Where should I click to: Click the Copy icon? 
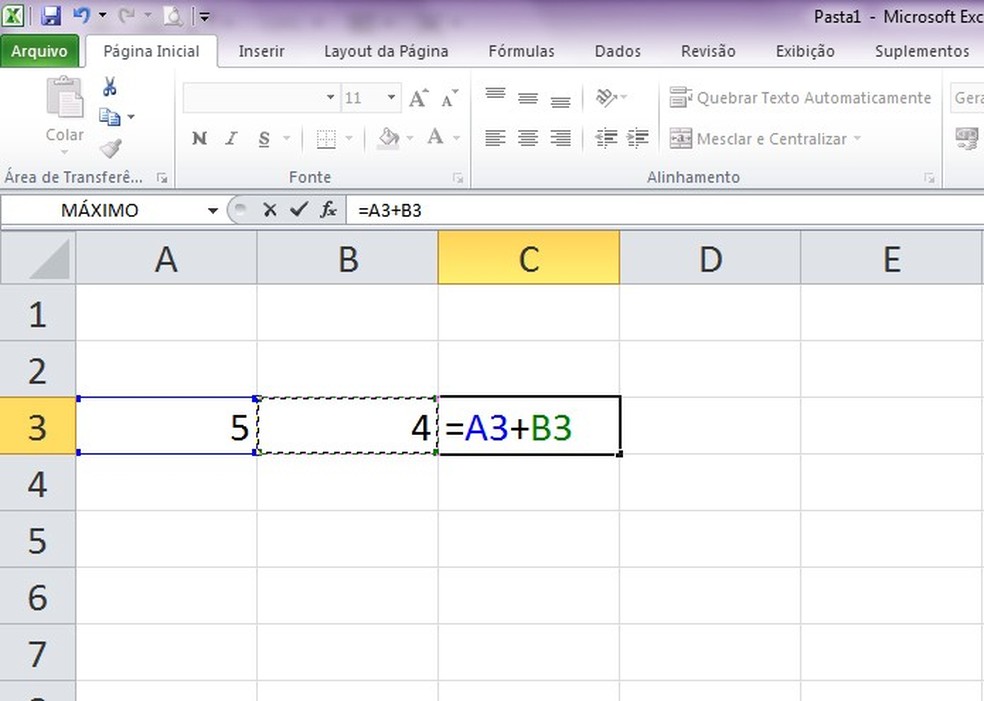(x=110, y=117)
